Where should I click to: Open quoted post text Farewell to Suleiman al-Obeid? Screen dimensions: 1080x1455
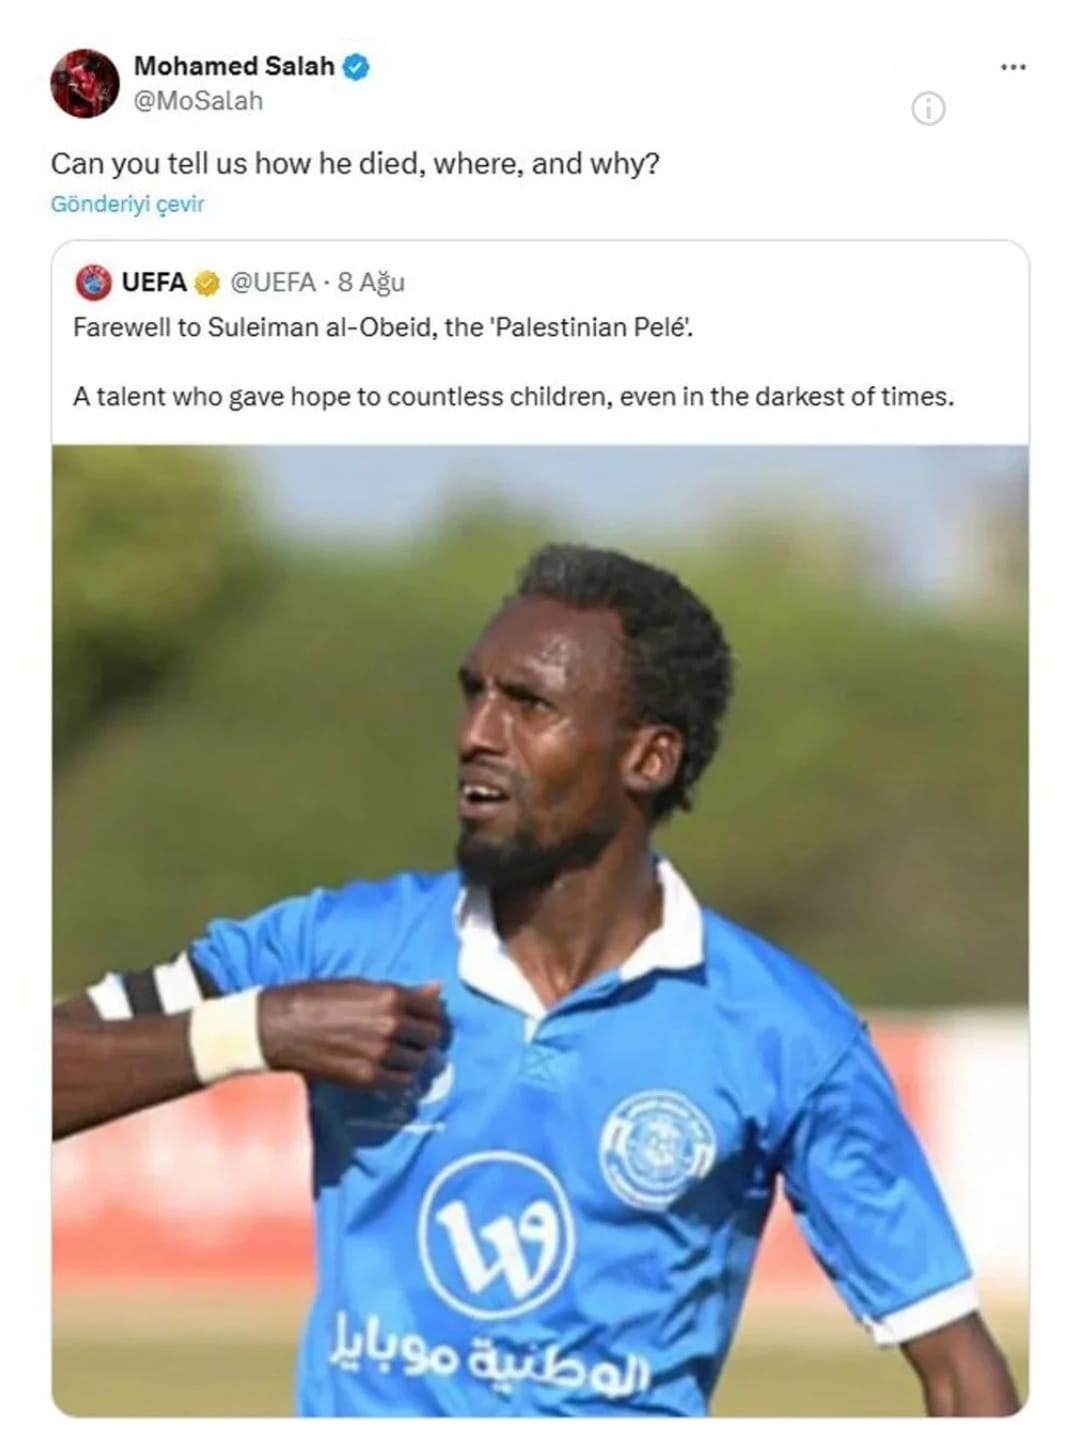[383, 327]
